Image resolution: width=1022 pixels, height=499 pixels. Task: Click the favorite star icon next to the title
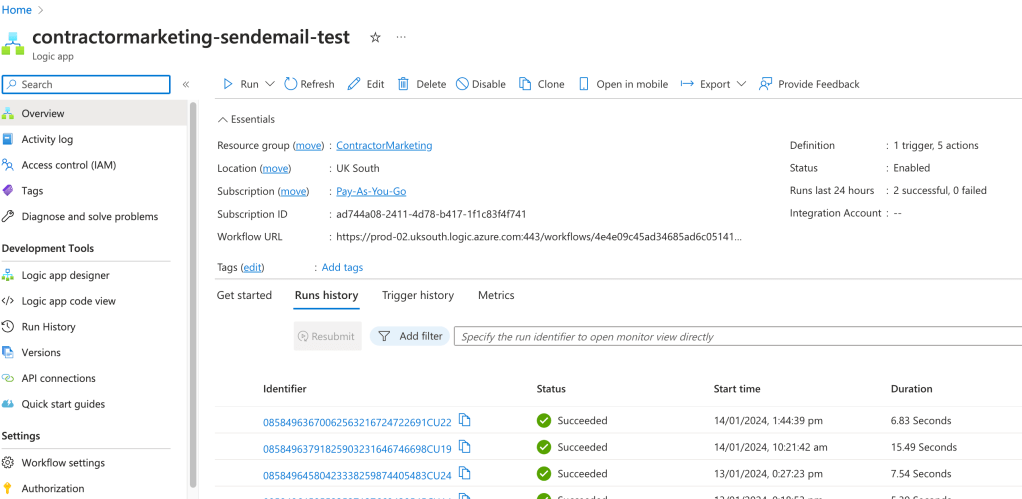tap(375, 38)
